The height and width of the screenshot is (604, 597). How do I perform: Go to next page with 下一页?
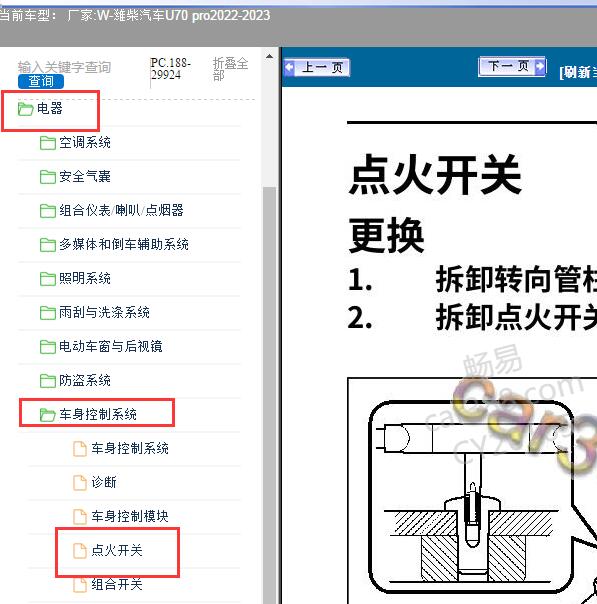(512, 66)
